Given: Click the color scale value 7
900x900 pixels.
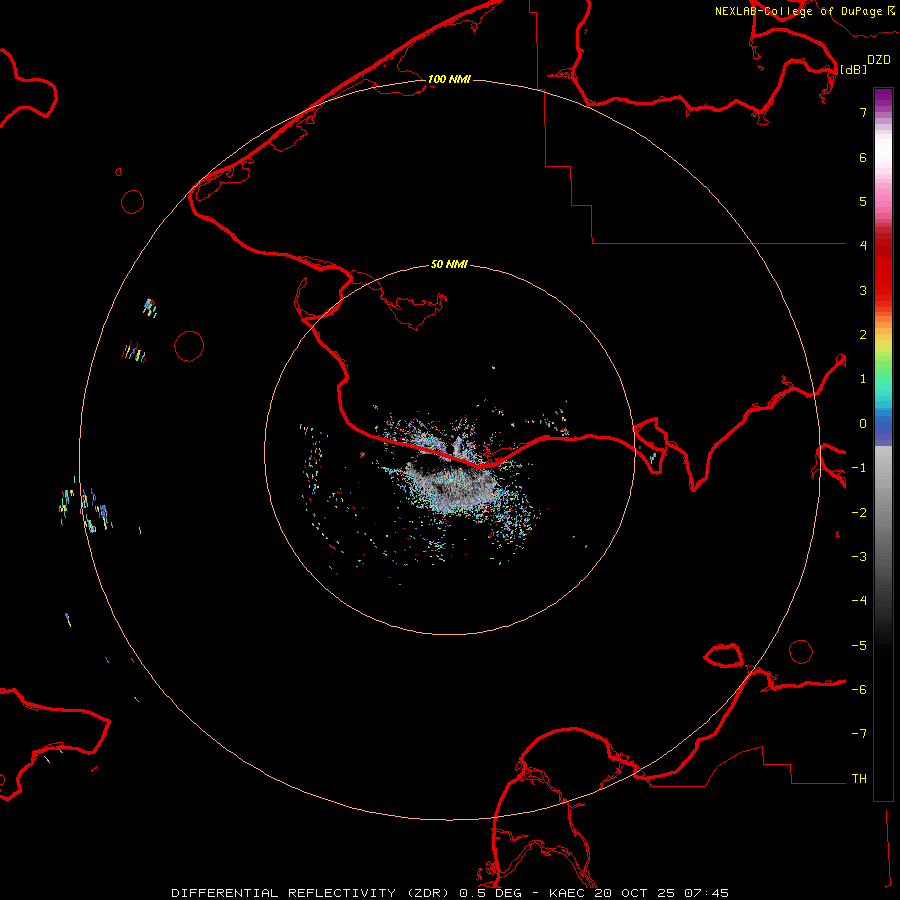Looking at the screenshot, I should [863, 112].
